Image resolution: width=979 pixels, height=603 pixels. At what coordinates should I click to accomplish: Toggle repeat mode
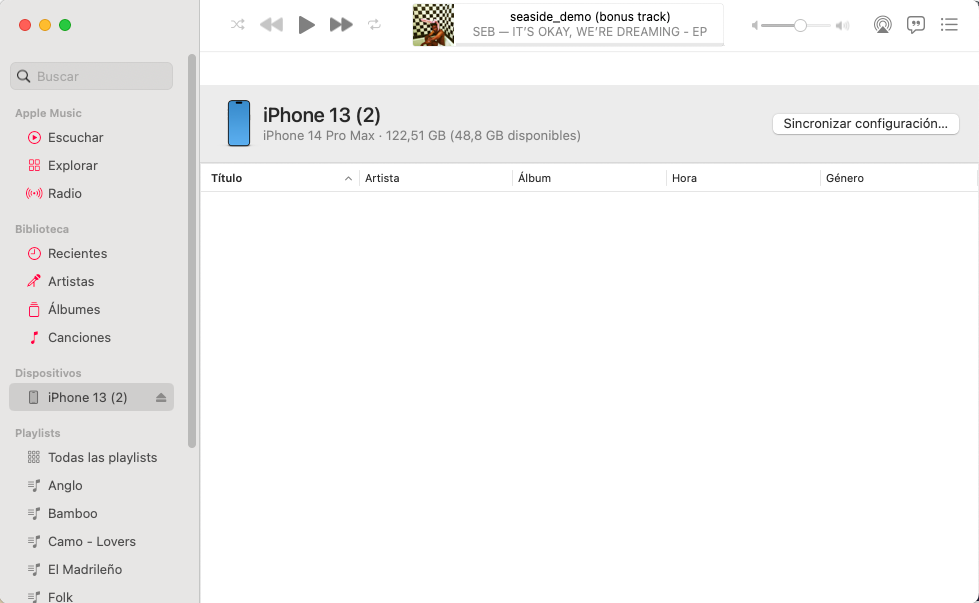[x=374, y=25]
